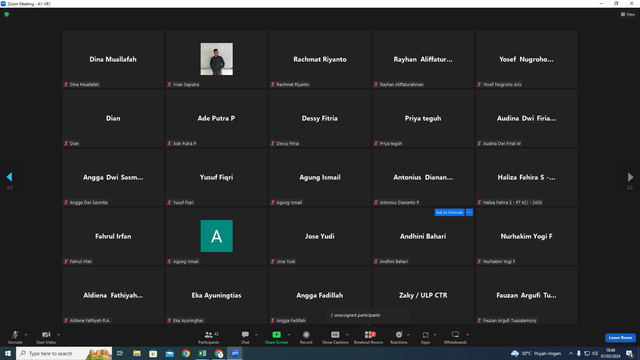Click Start Video camera icon
640x360 pixels.
tap(46, 335)
